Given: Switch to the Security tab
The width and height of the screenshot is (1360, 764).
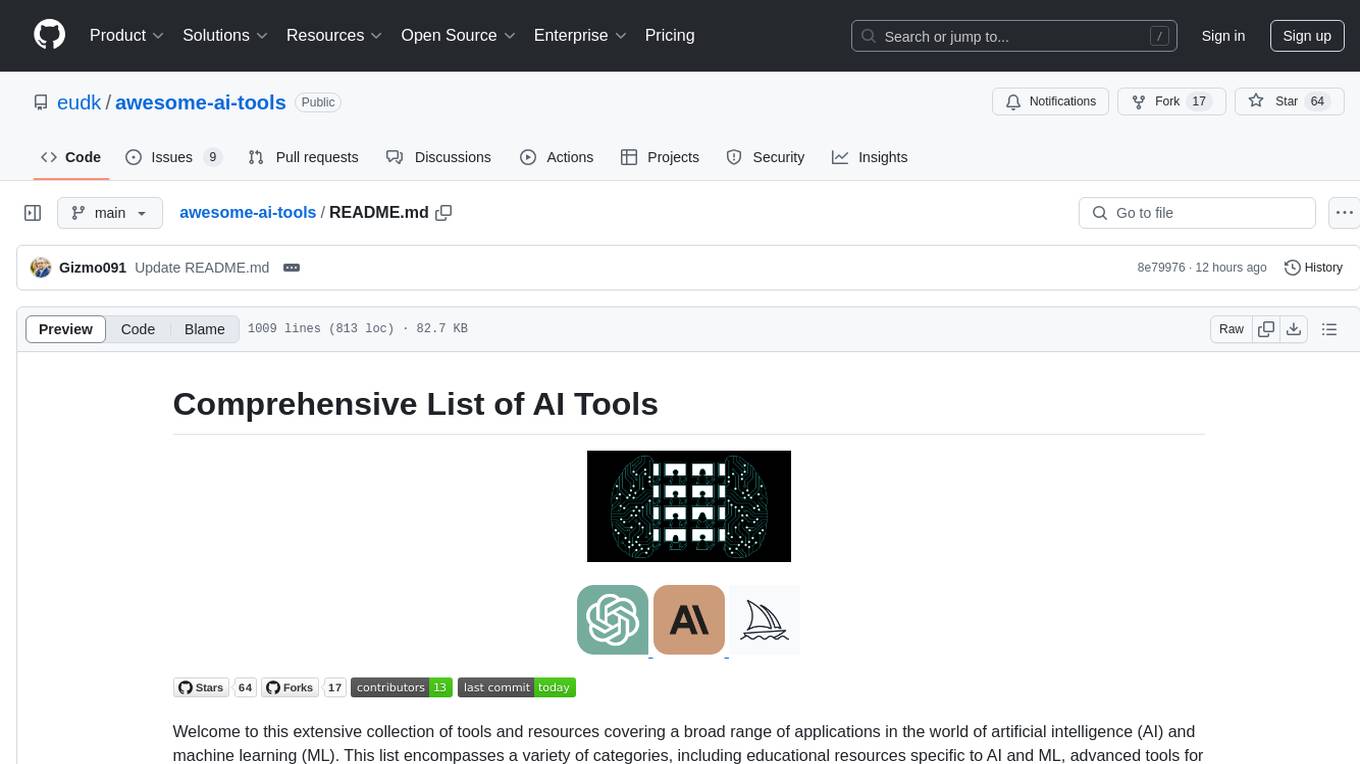Looking at the screenshot, I should [765, 157].
